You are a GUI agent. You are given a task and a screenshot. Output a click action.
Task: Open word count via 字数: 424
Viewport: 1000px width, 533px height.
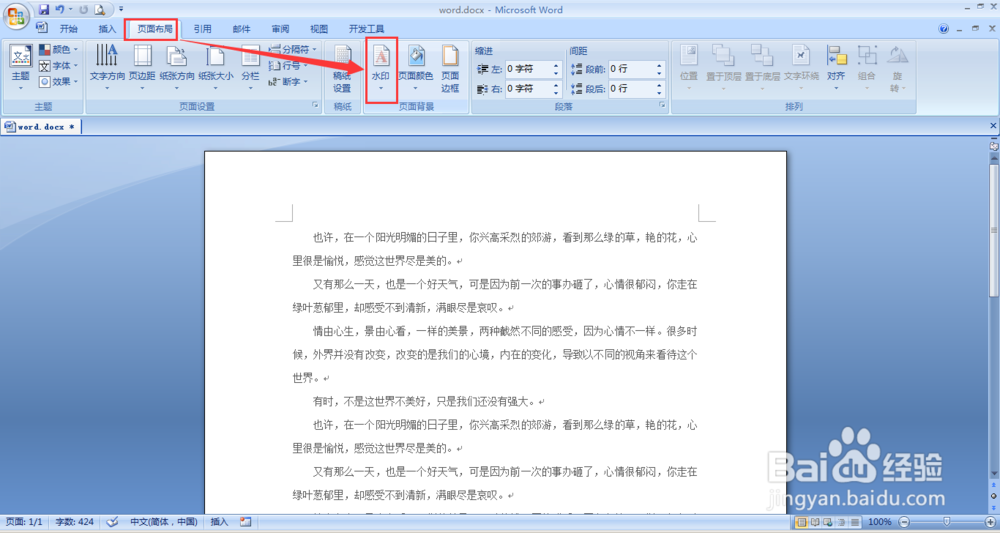(x=75, y=522)
